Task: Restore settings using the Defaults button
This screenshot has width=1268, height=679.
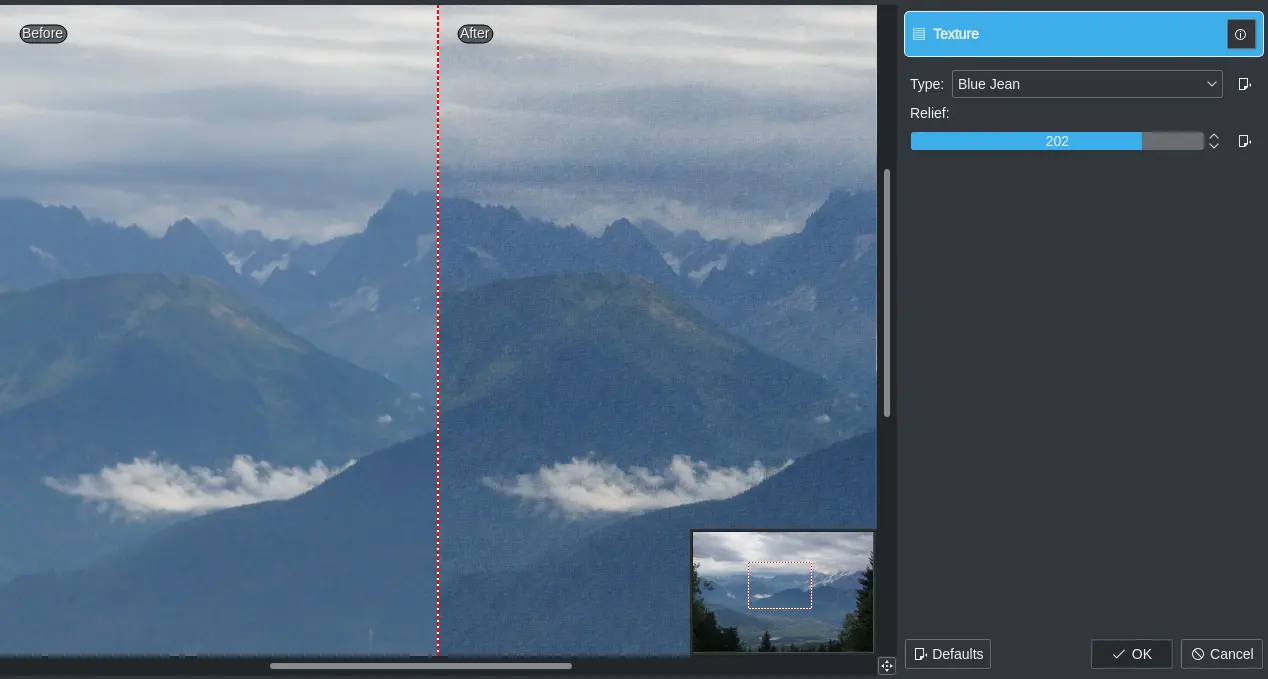Action: click(x=947, y=654)
